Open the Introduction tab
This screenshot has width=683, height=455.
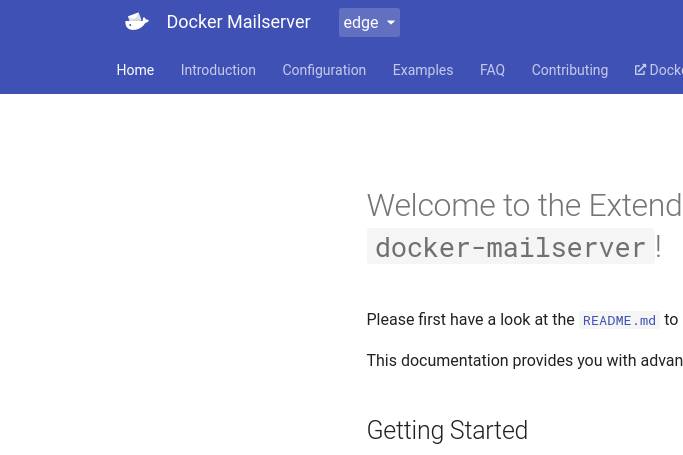point(218,70)
